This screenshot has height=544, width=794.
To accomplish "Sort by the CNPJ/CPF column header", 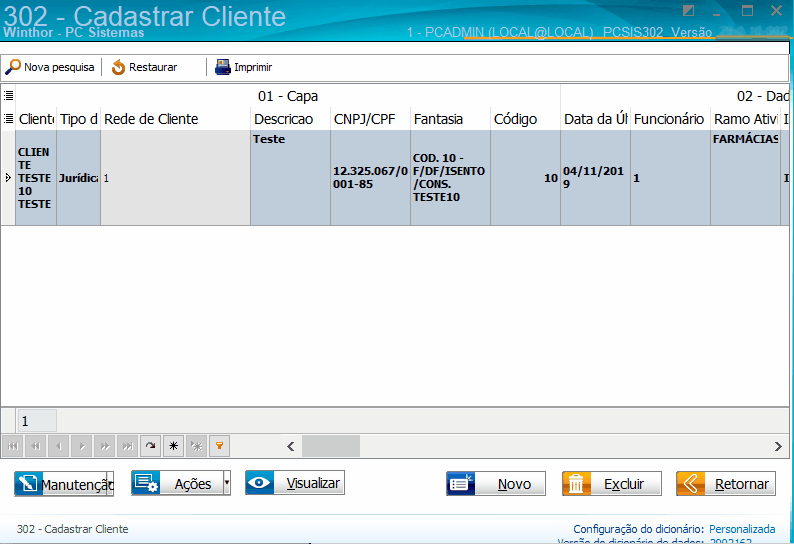I will pyautogui.click(x=370, y=119).
